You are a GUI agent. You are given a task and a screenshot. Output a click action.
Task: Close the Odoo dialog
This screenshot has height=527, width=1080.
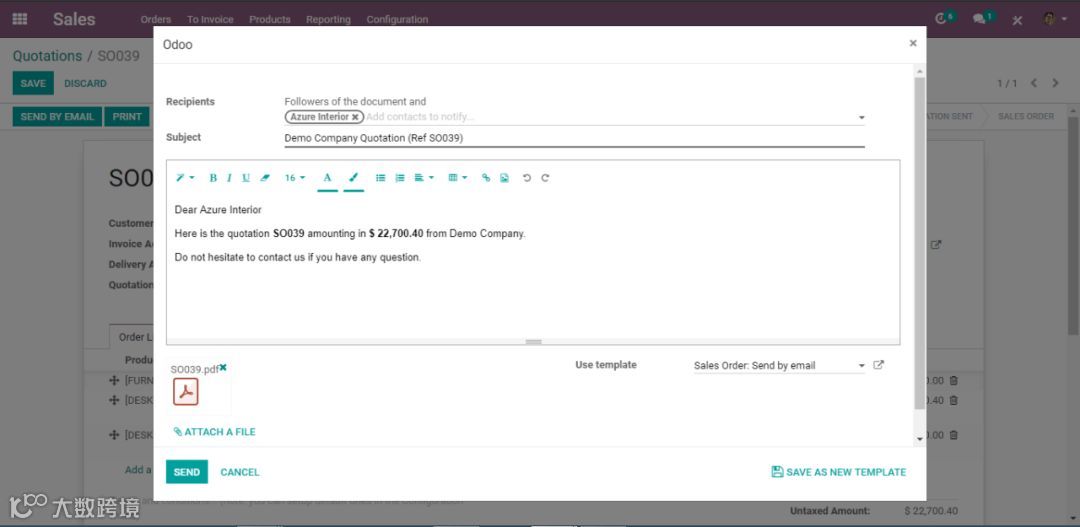coord(913,43)
